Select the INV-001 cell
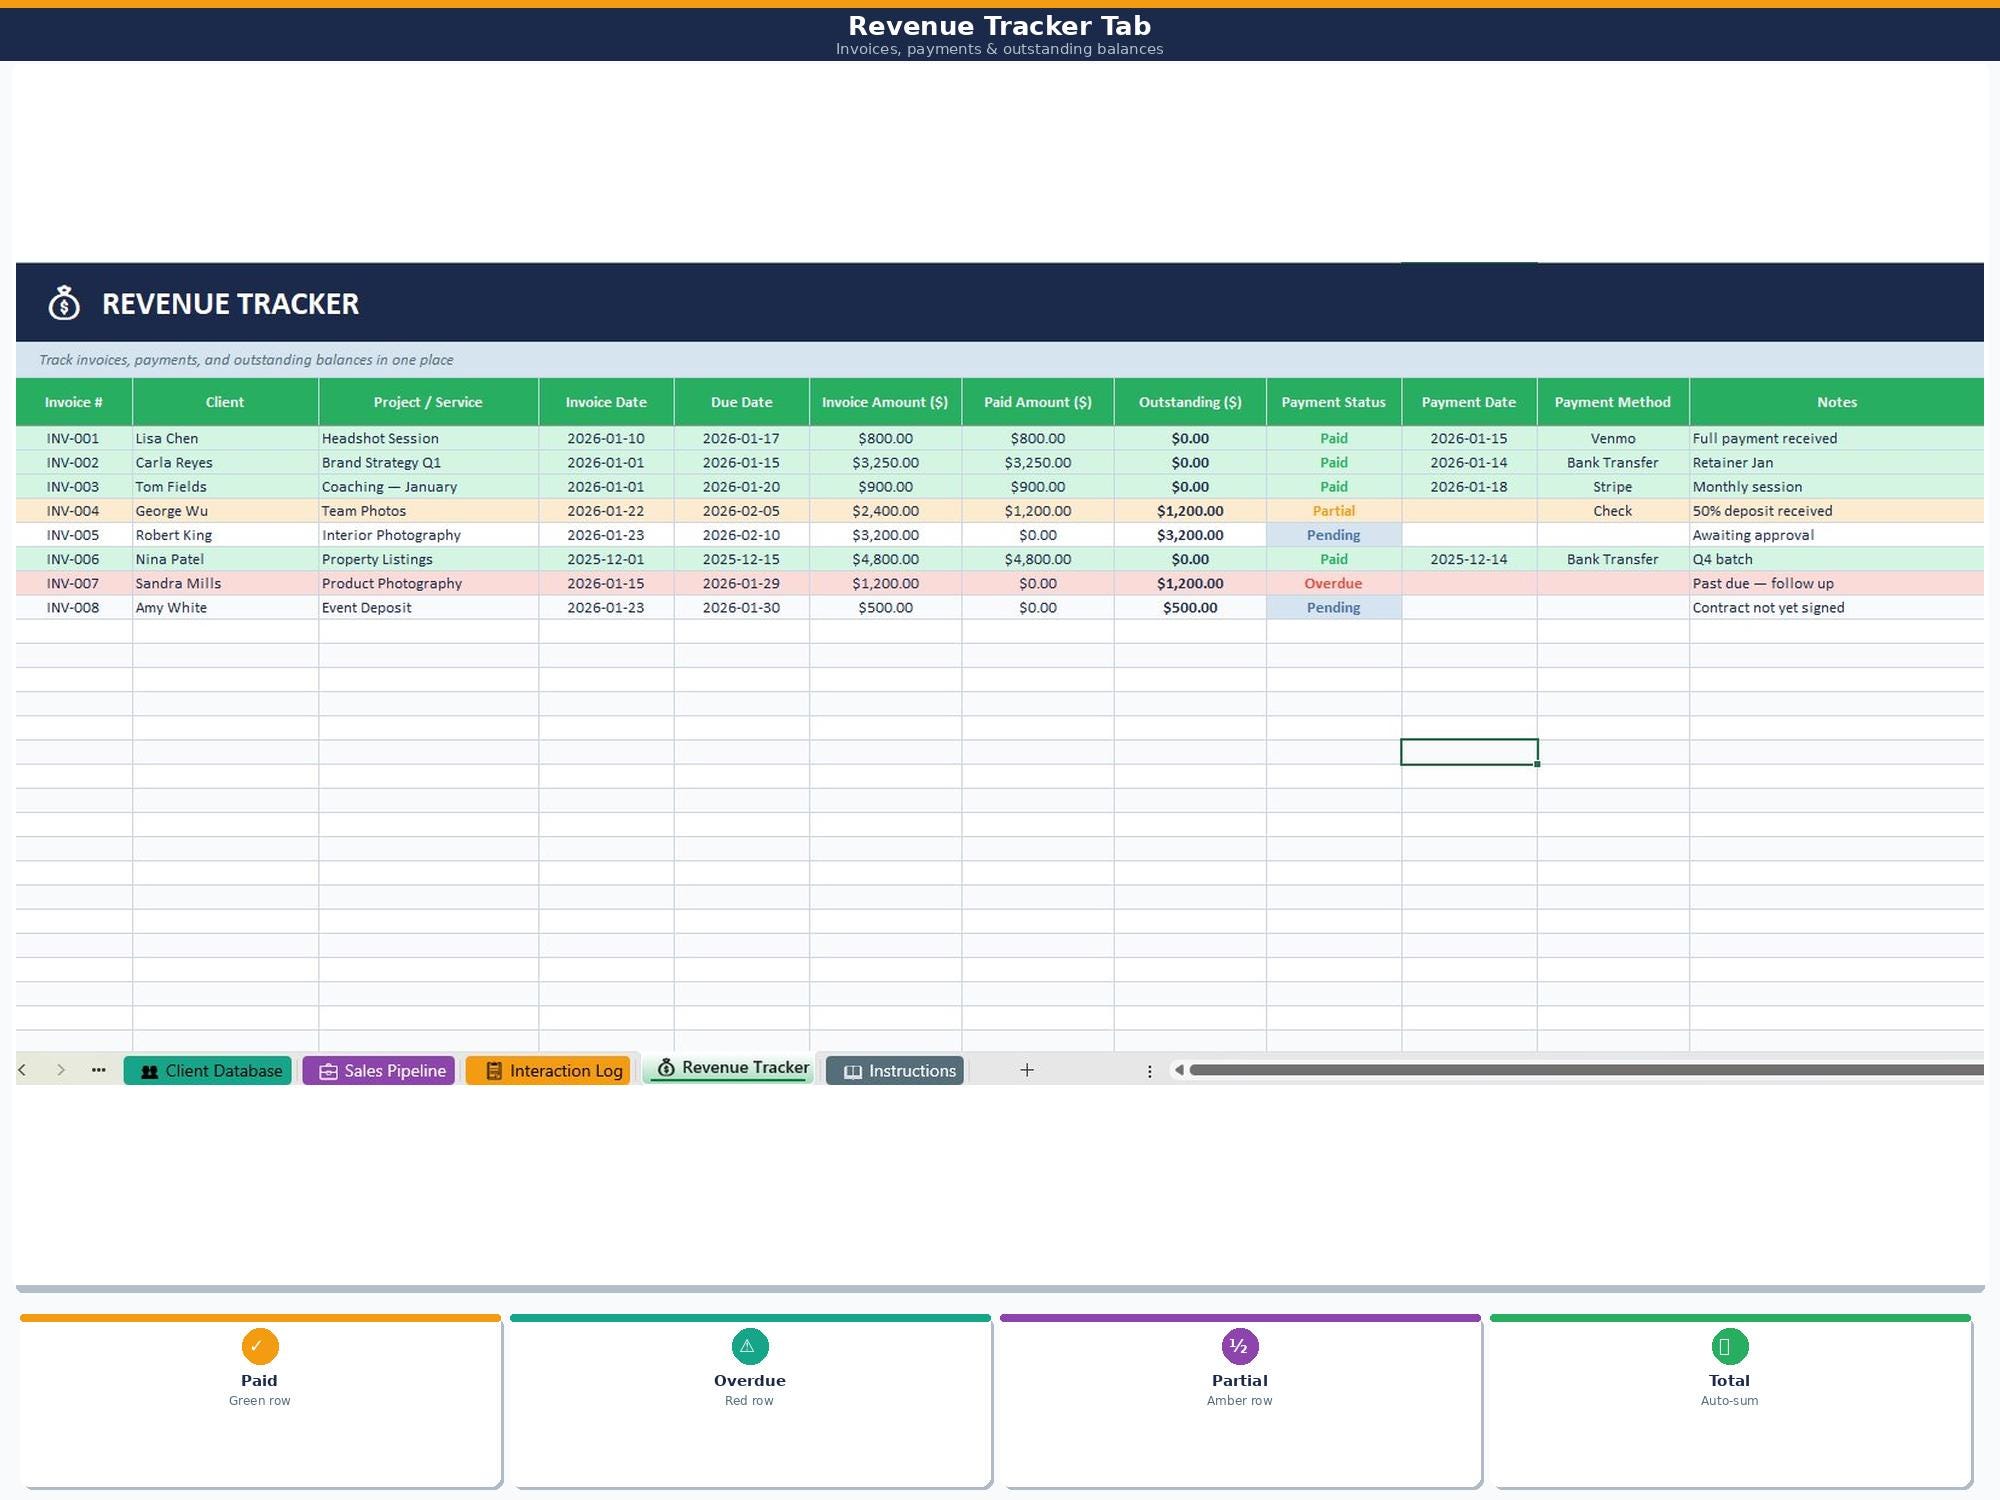 74,438
